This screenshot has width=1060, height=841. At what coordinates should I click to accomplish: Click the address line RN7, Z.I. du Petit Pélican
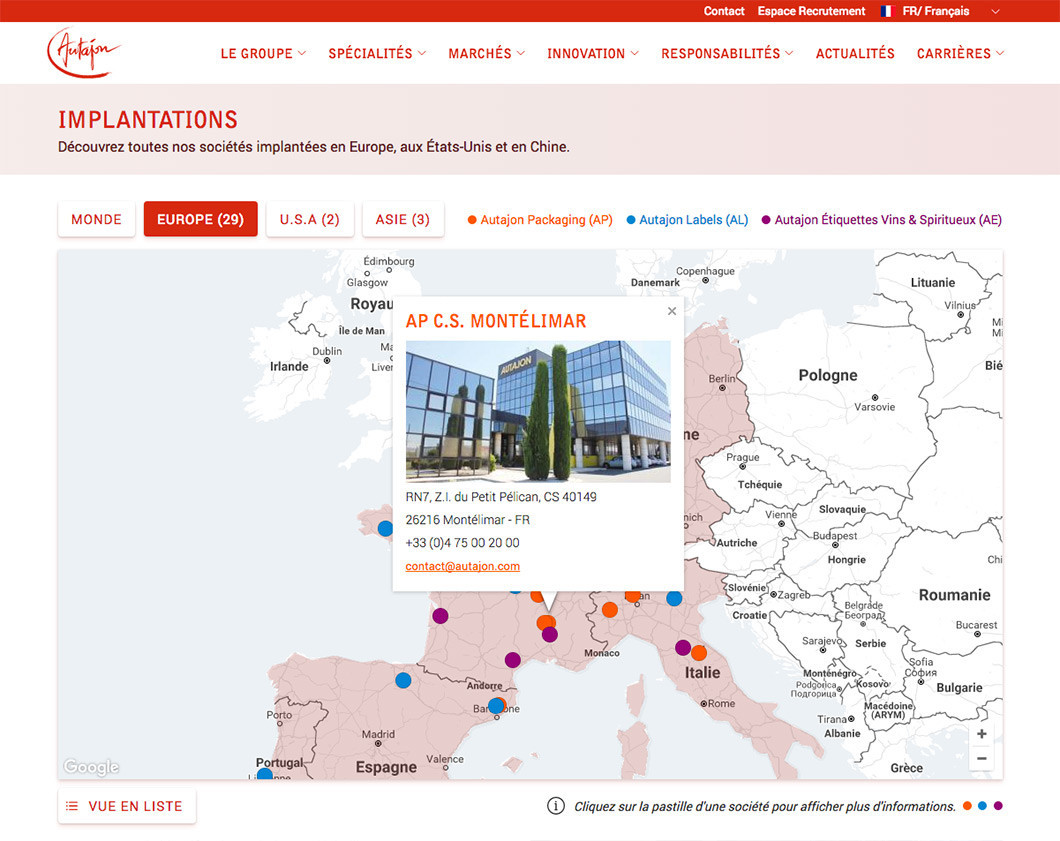pyautogui.click(x=501, y=497)
